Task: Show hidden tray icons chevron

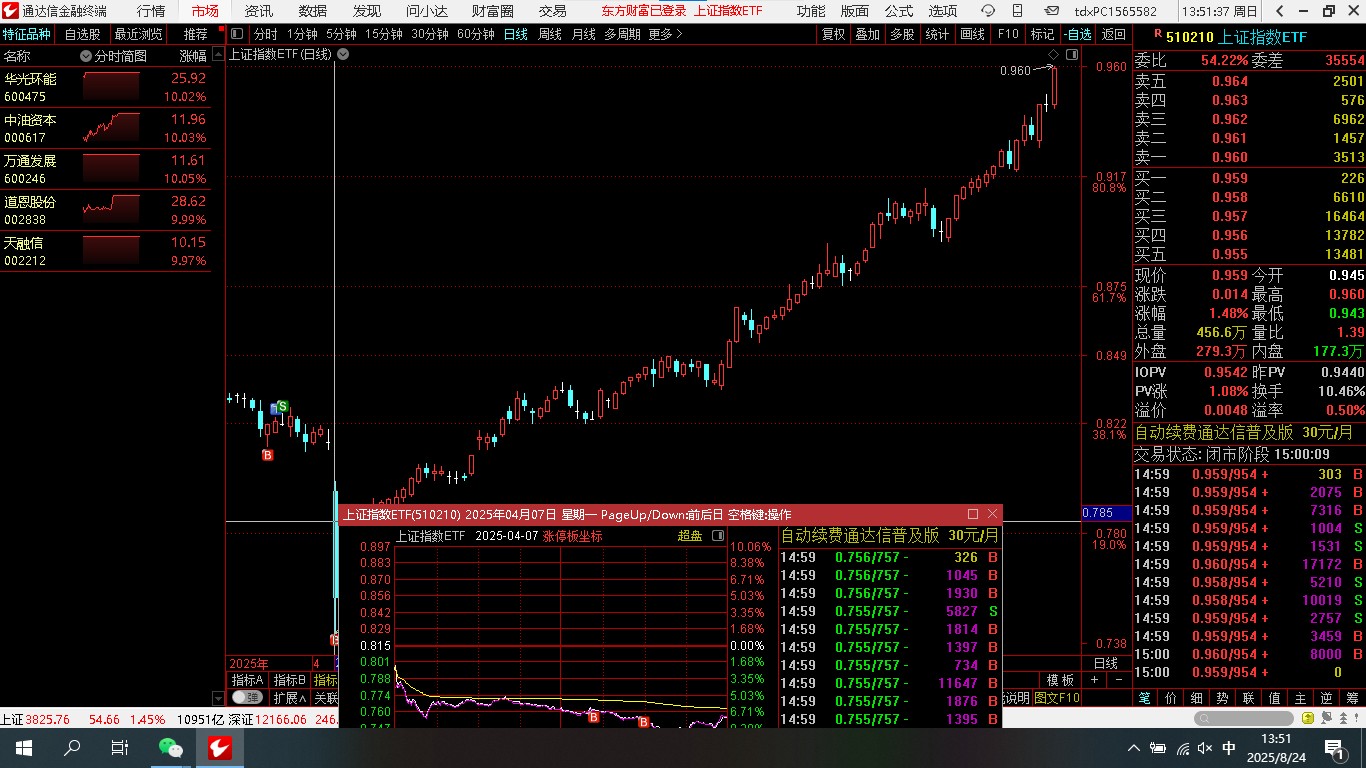Action: [1133, 748]
